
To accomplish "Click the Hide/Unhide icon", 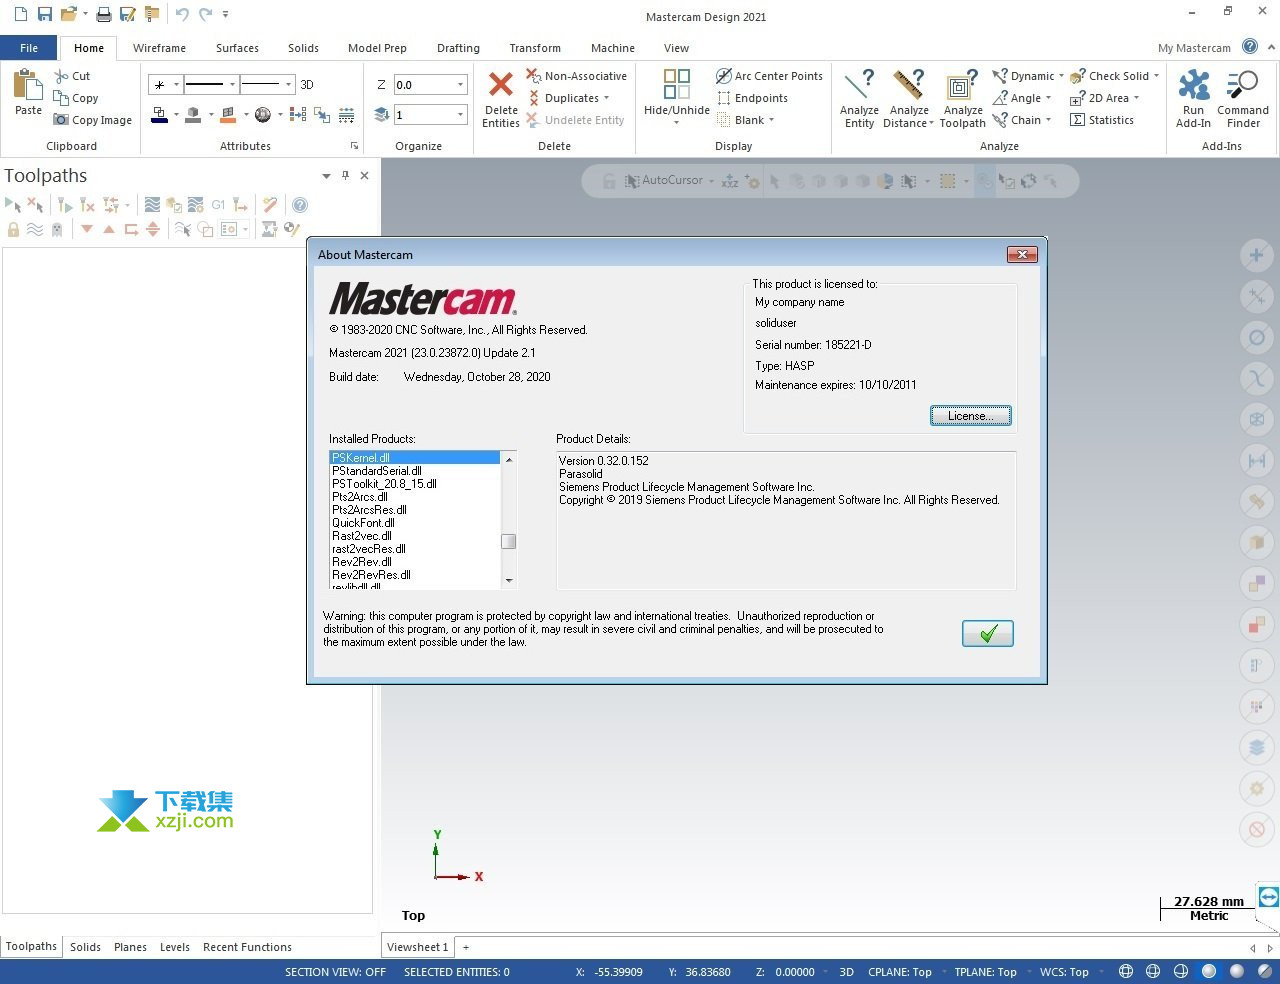I will (x=677, y=85).
